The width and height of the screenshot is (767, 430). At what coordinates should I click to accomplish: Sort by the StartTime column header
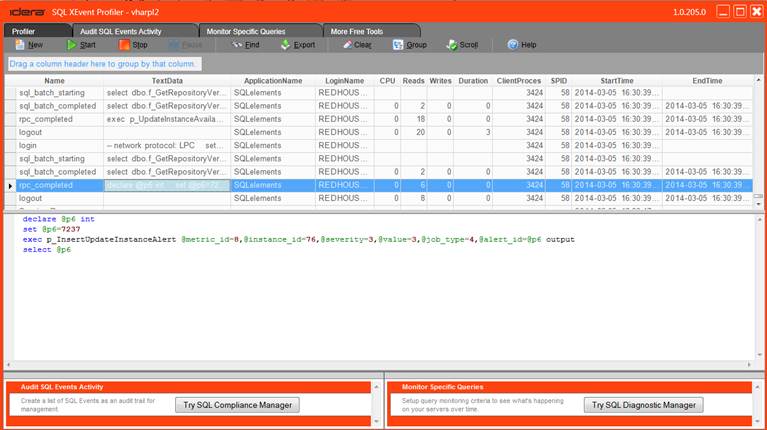tap(617, 81)
